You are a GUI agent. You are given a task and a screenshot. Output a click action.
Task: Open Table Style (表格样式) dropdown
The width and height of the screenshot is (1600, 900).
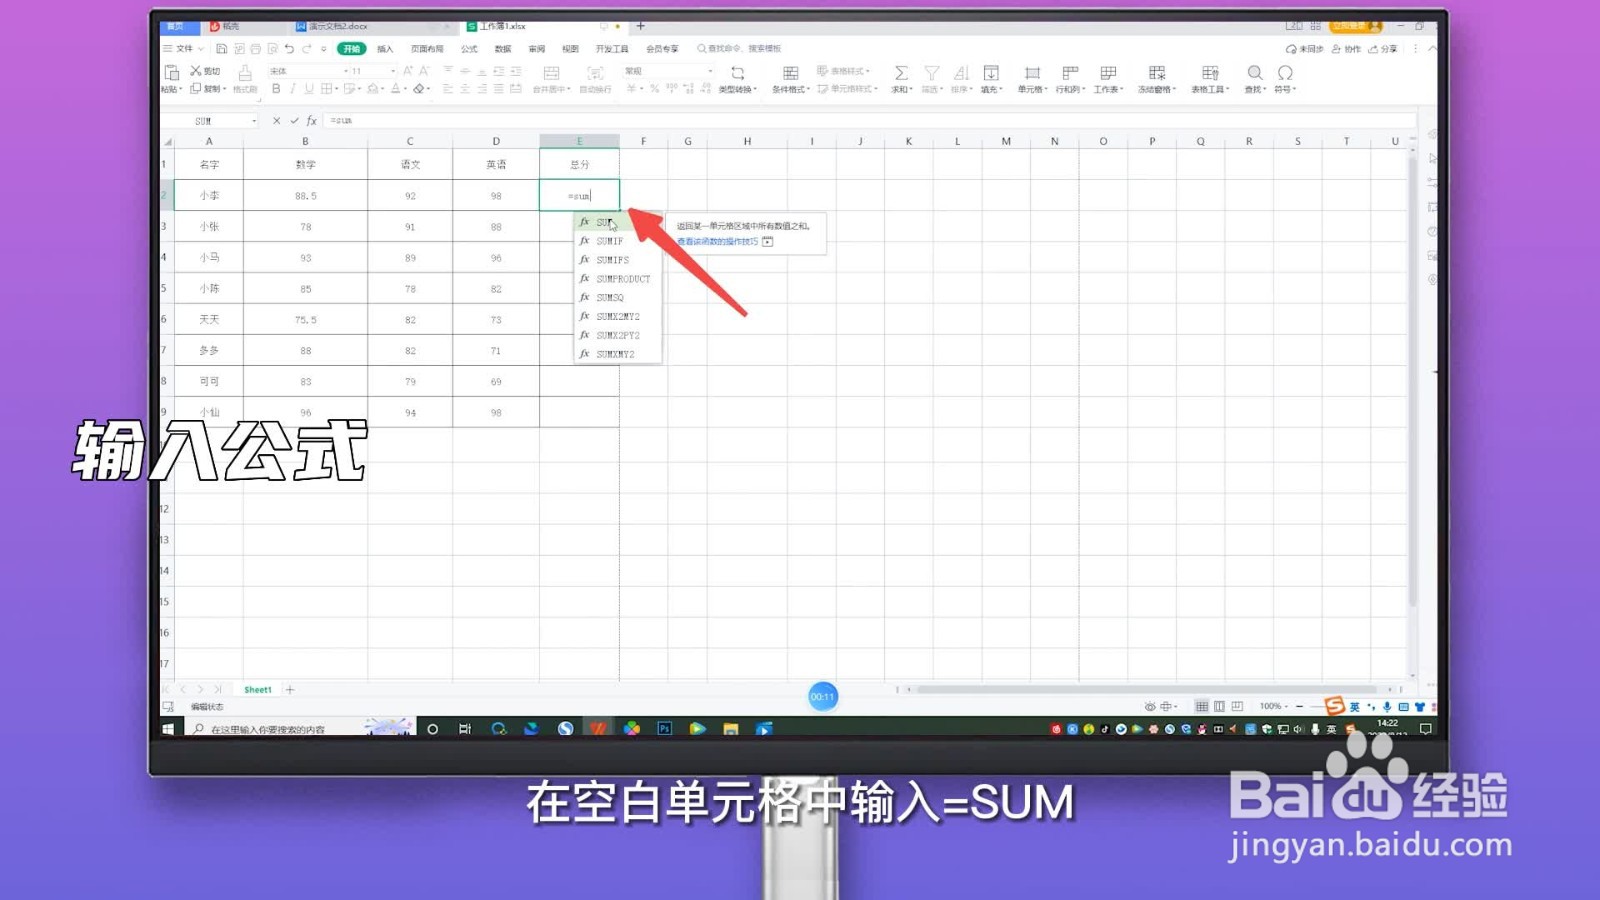click(x=843, y=71)
